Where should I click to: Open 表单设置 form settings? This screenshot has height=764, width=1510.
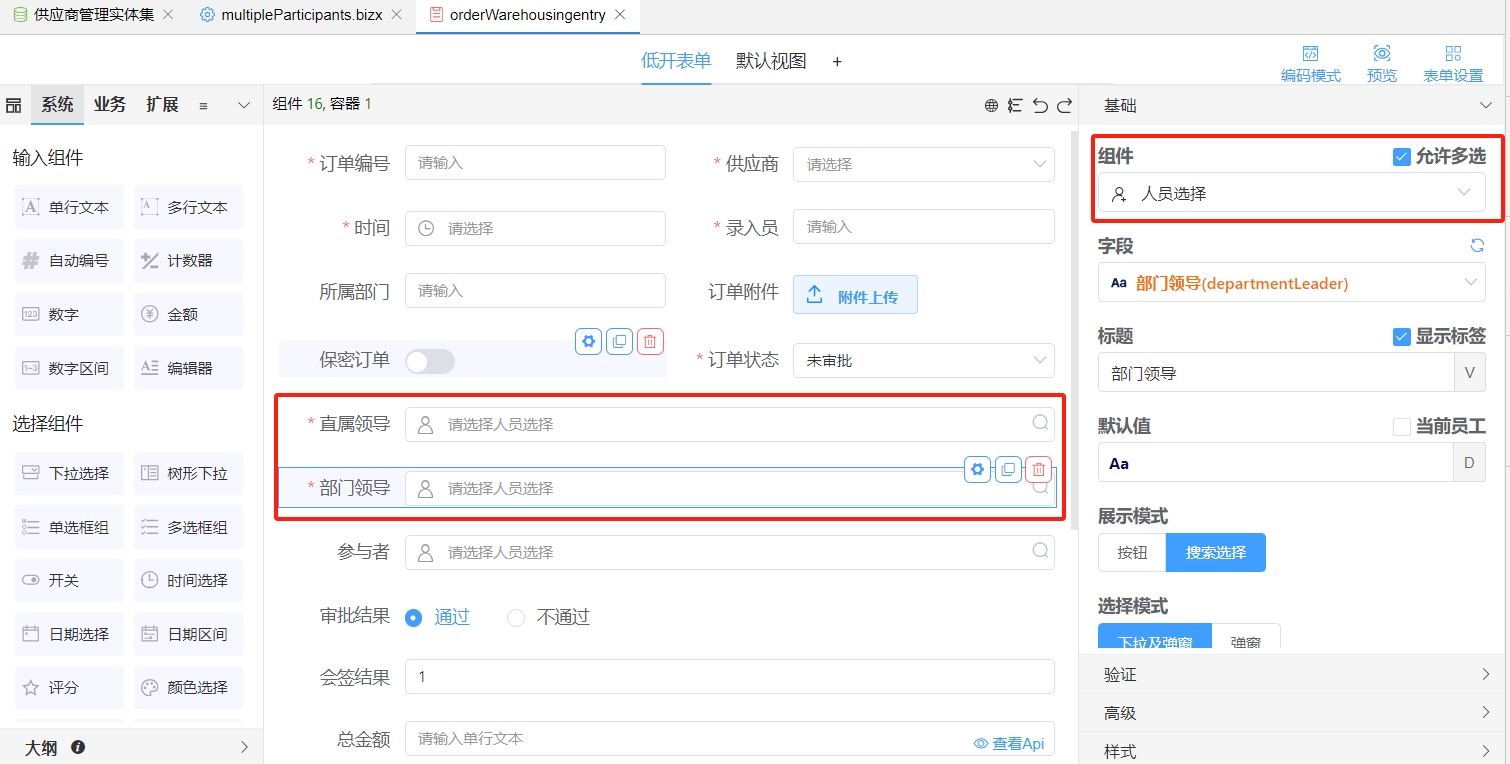(x=1453, y=63)
